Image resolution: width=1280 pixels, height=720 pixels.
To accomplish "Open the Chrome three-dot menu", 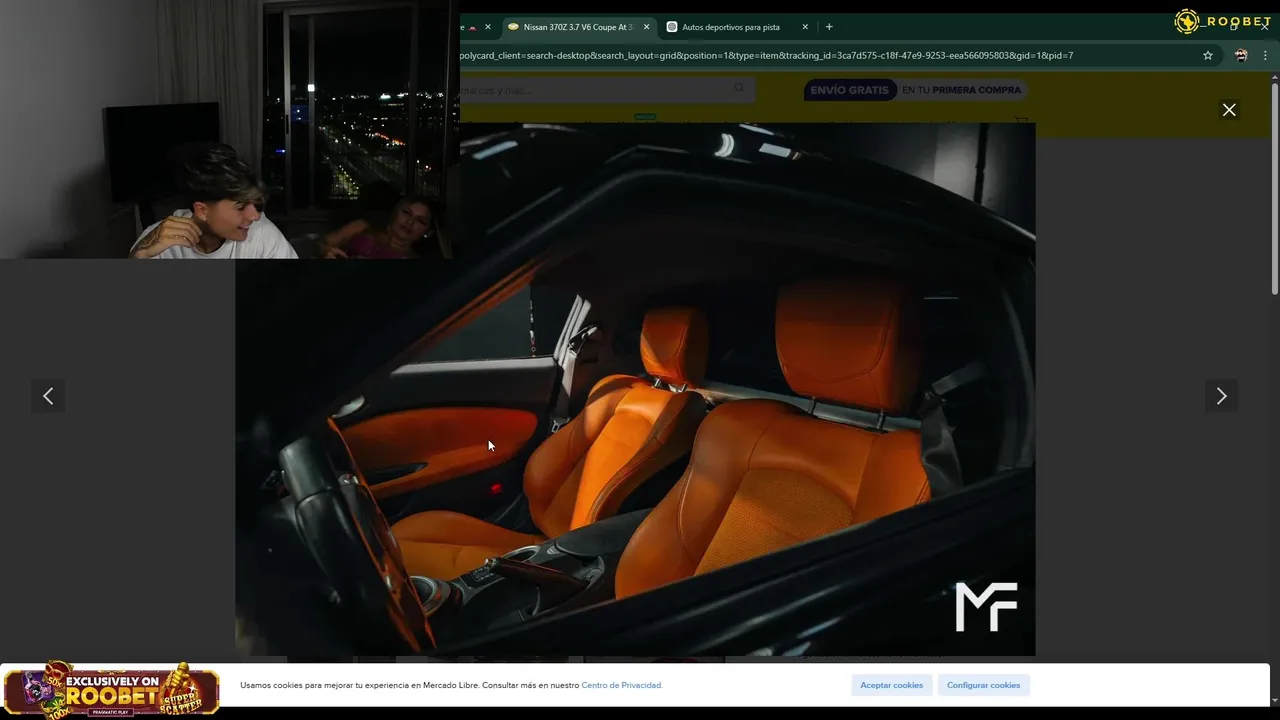I will coord(1265,56).
